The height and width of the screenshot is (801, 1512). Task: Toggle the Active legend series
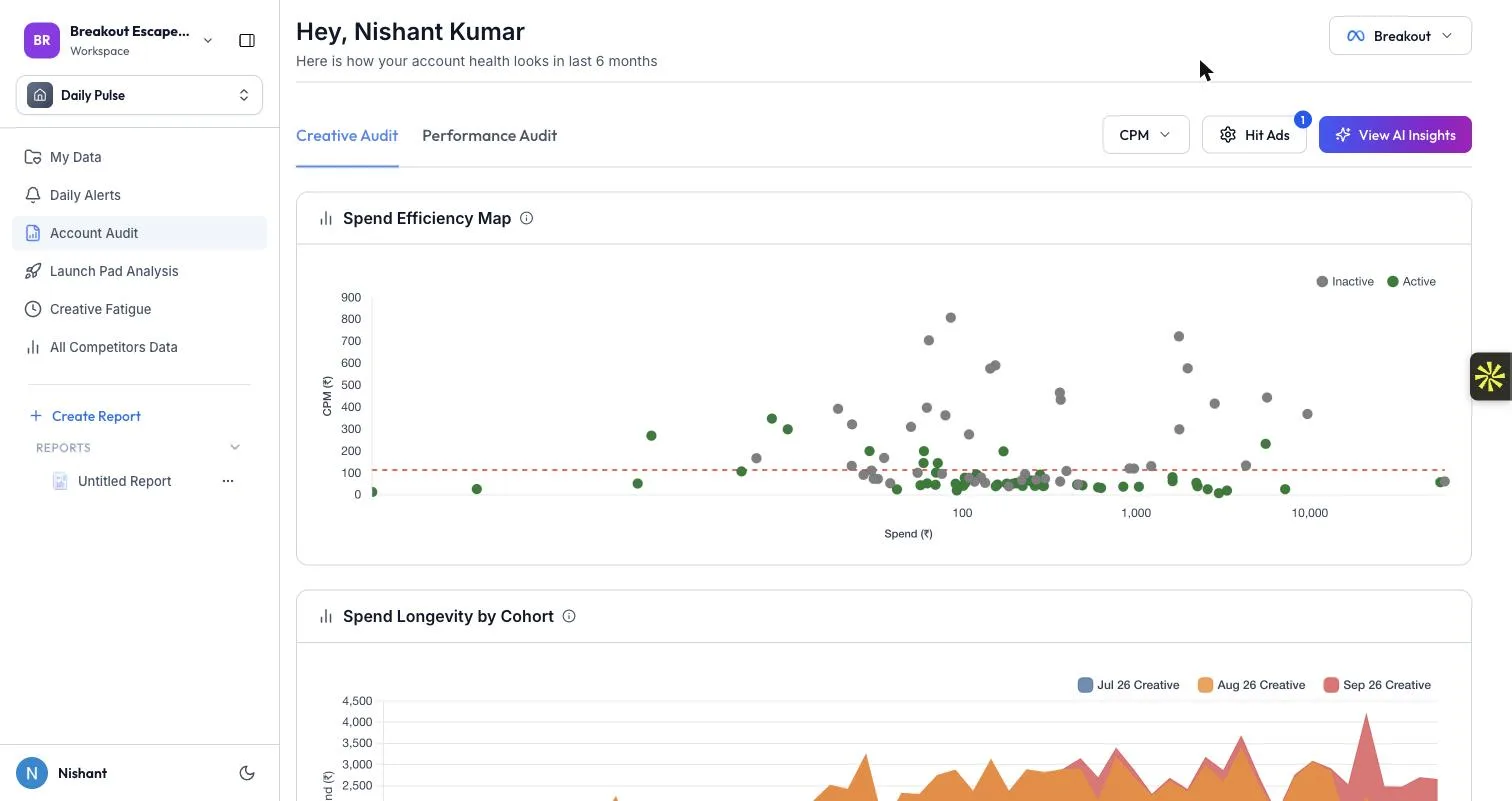[1411, 282]
